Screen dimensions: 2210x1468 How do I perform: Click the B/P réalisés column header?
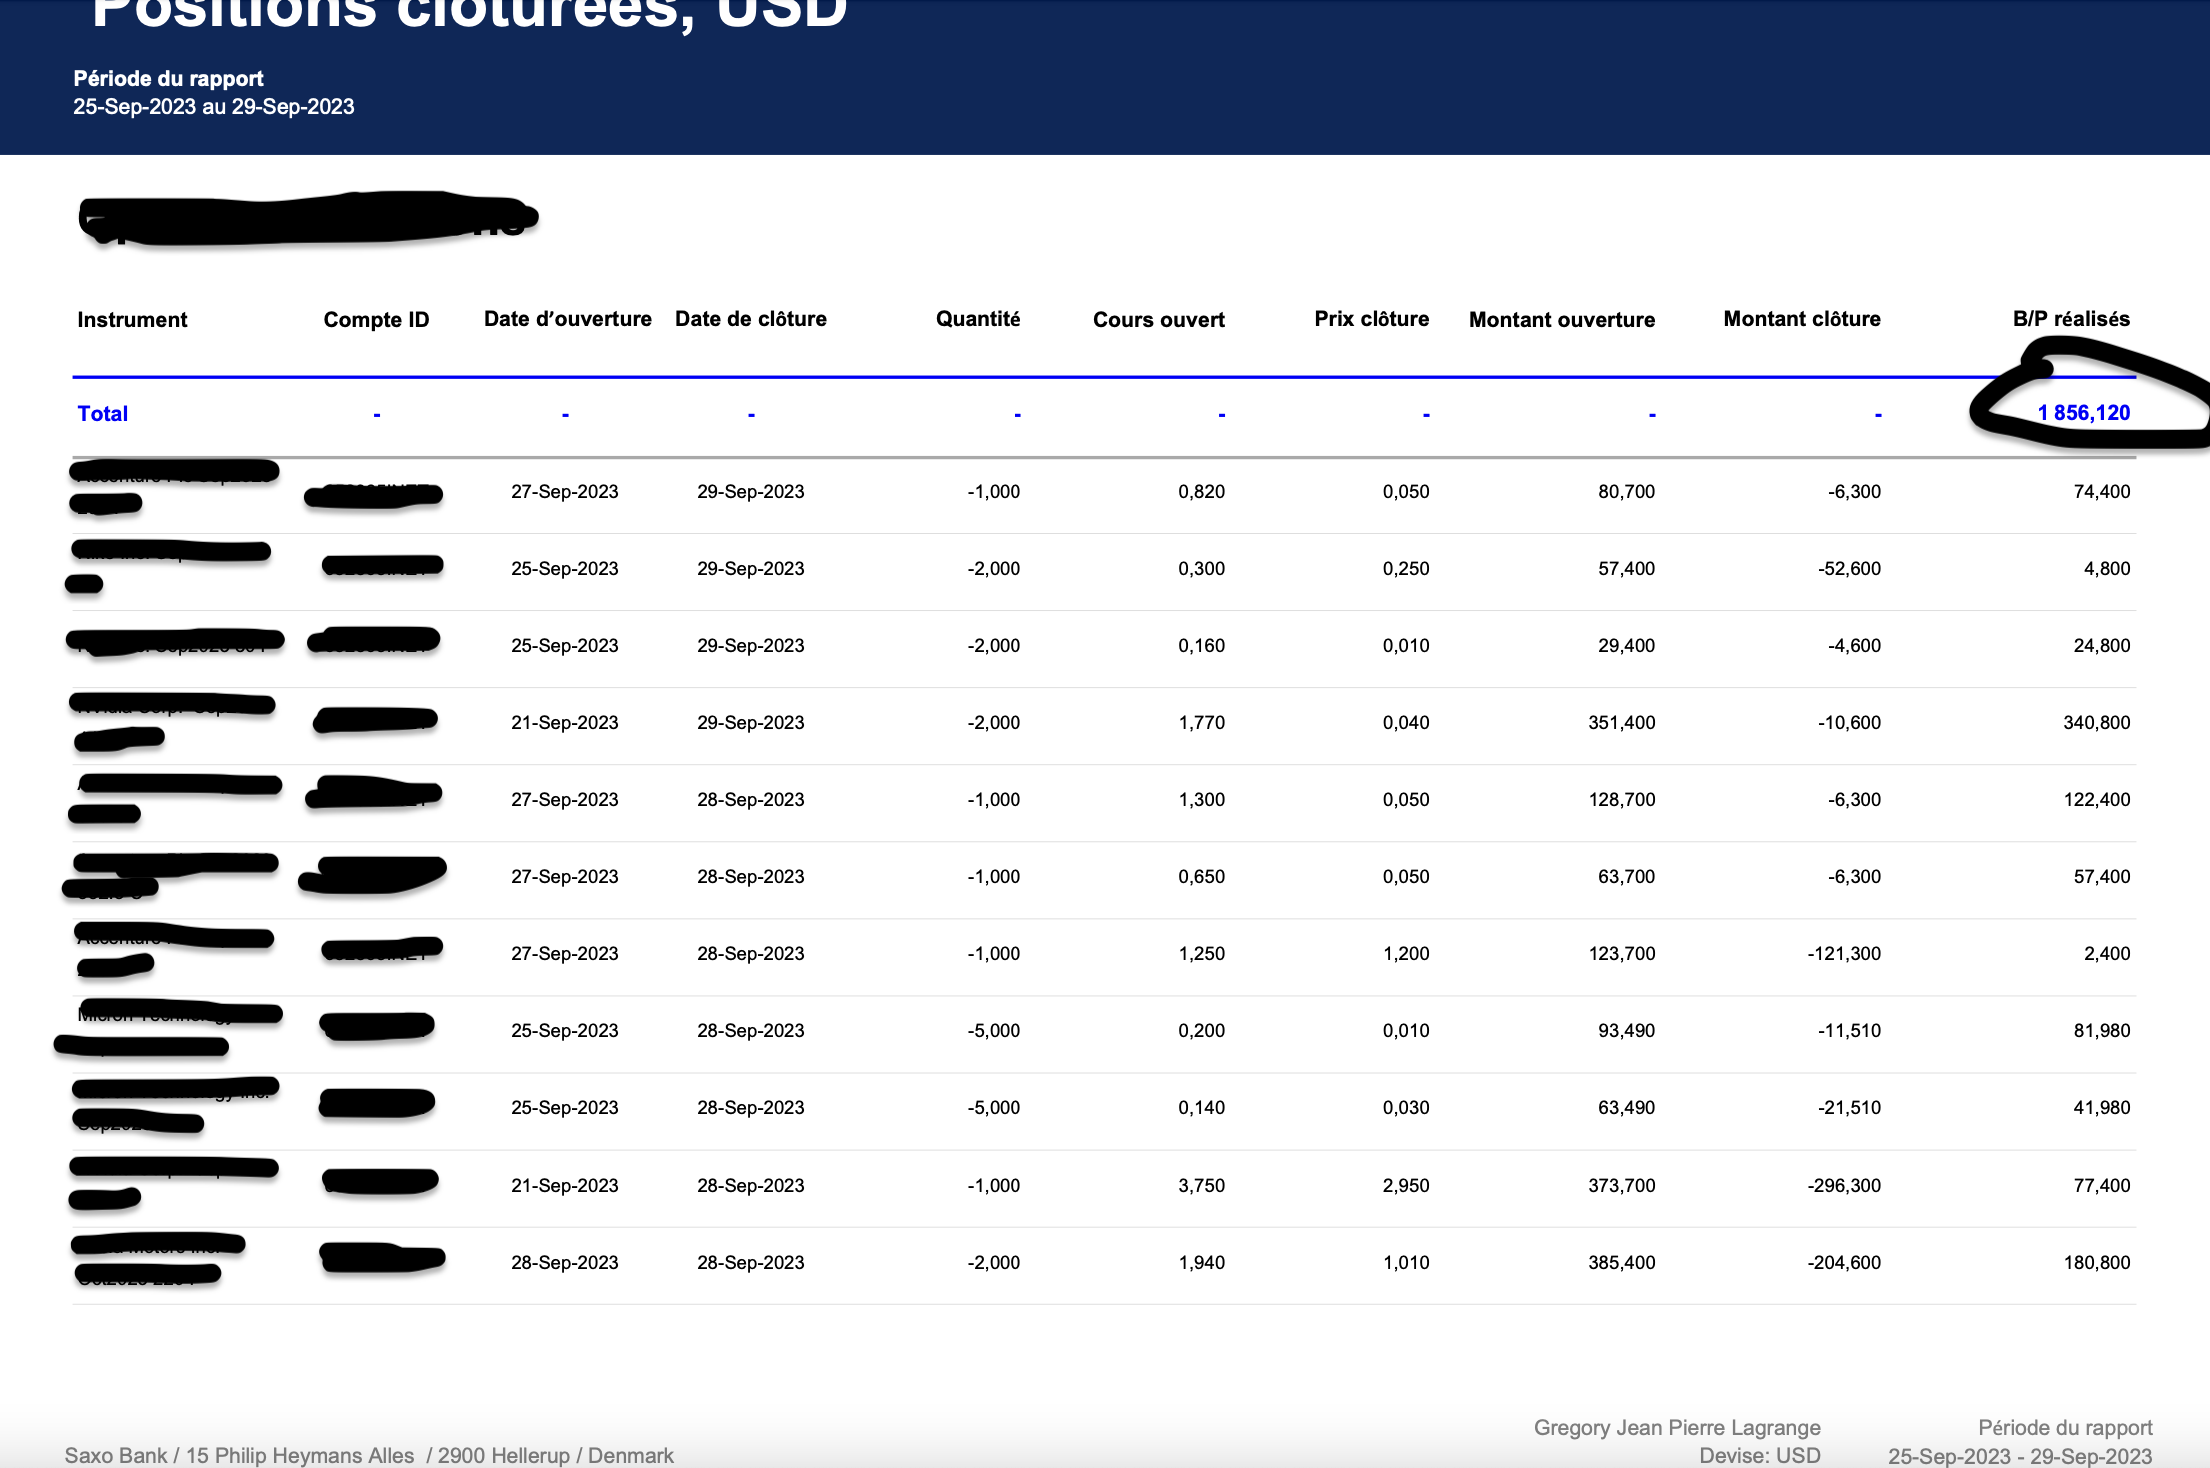click(x=2070, y=319)
